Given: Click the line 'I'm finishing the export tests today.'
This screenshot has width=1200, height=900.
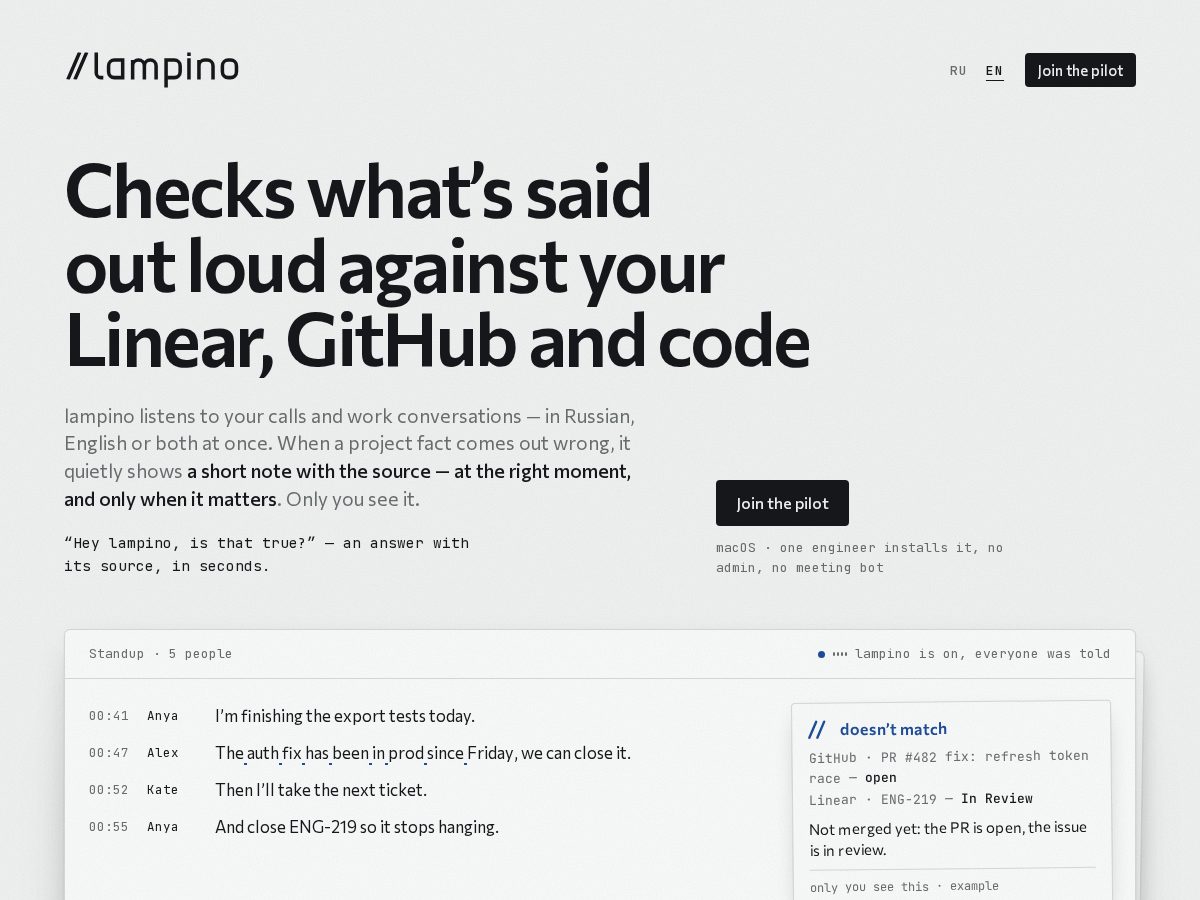Looking at the screenshot, I should click(x=345, y=716).
